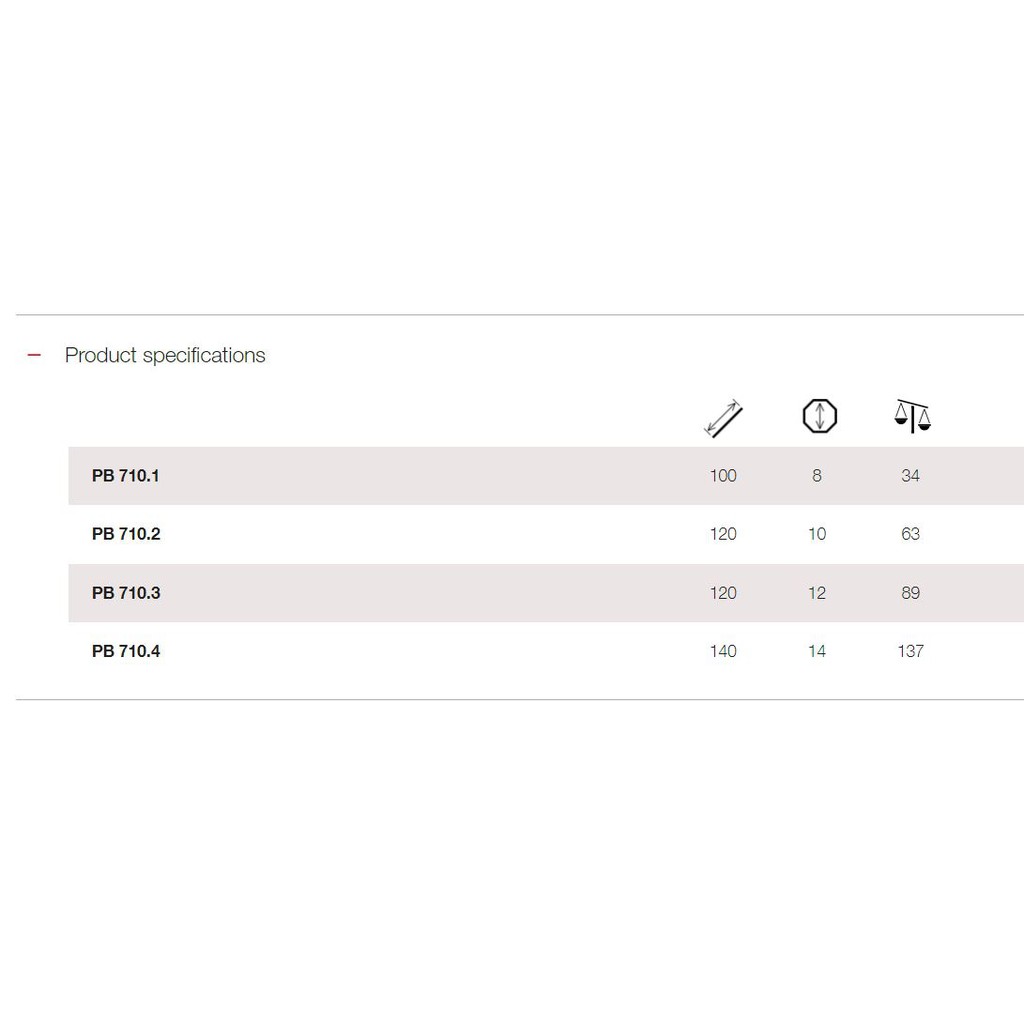The height and width of the screenshot is (1024, 1024).
Task: Select product PB 710.3
Action: click(x=126, y=592)
